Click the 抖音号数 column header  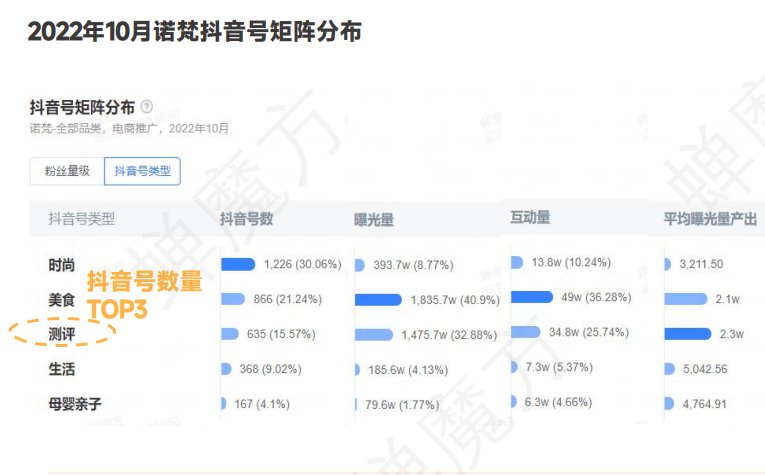pyautogui.click(x=246, y=219)
